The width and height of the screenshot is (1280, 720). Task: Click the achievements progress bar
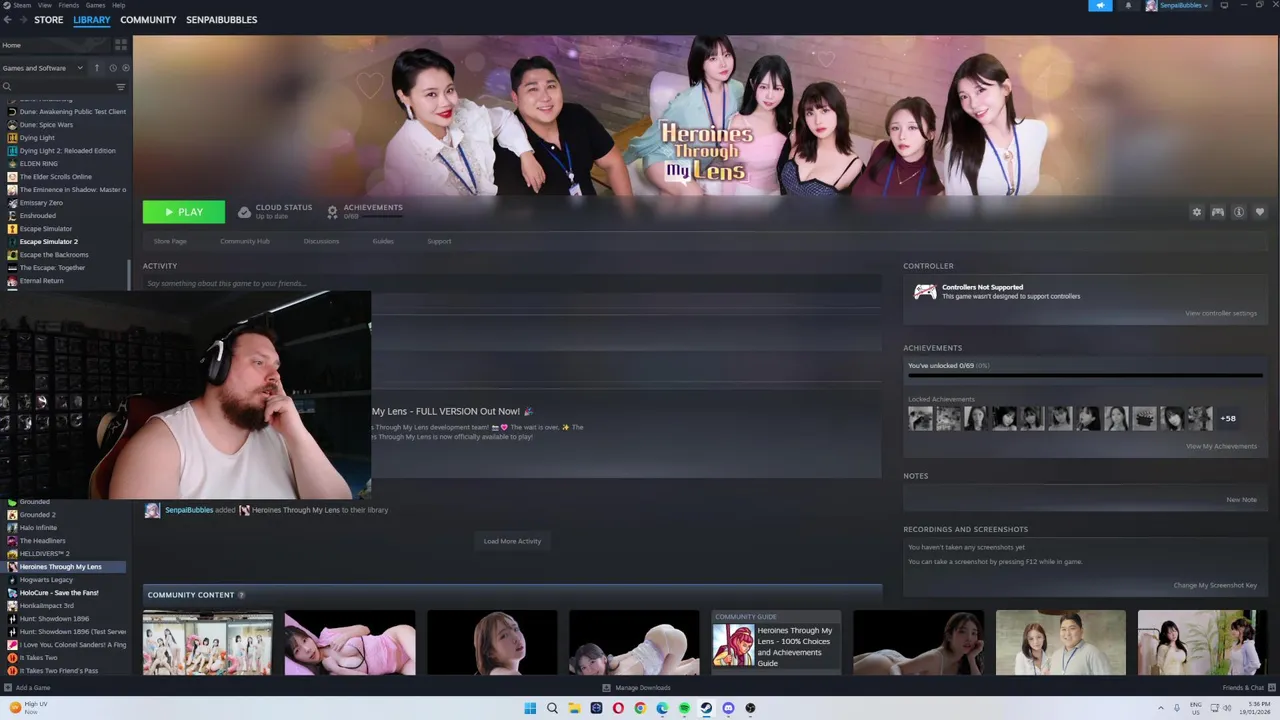click(x=1085, y=376)
